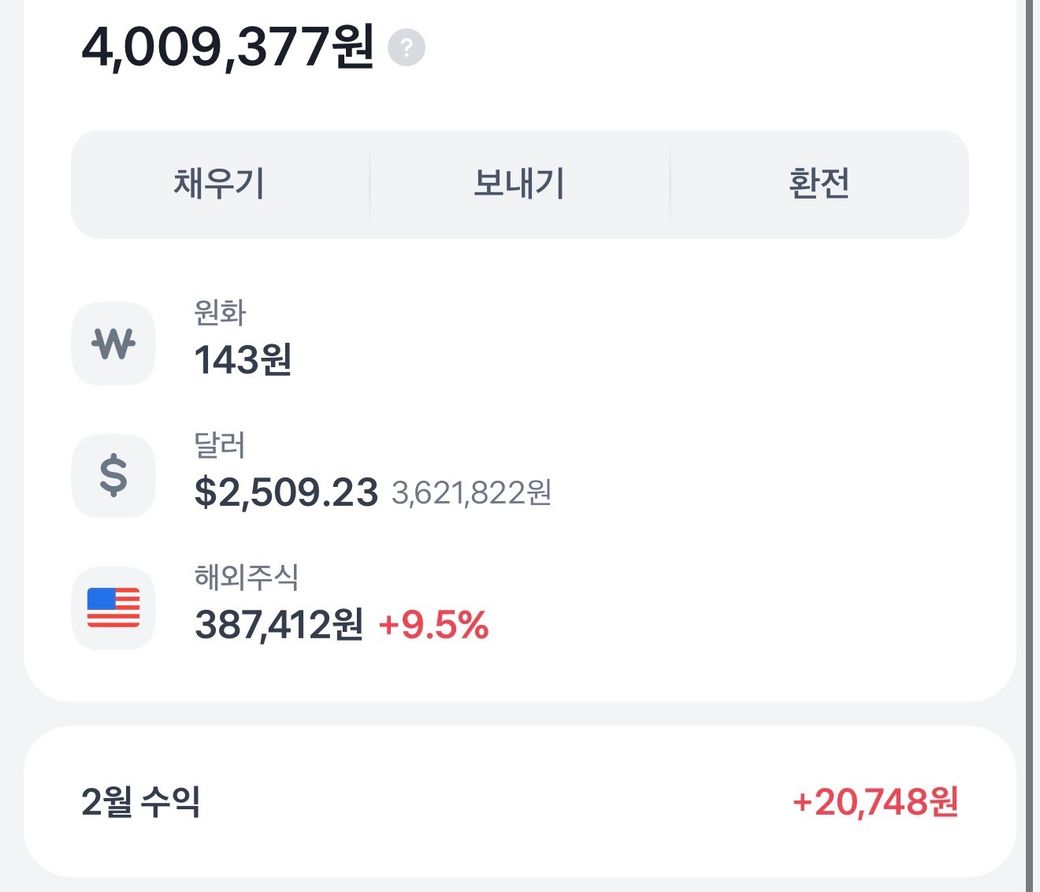The height and width of the screenshot is (892, 1040).
Task: Click the 387,412원 stock value
Action: tap(278, 625)
